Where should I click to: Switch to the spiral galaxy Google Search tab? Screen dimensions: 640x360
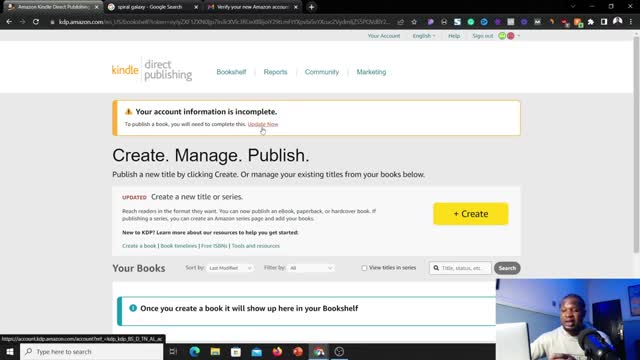click(x=152, y=7)
